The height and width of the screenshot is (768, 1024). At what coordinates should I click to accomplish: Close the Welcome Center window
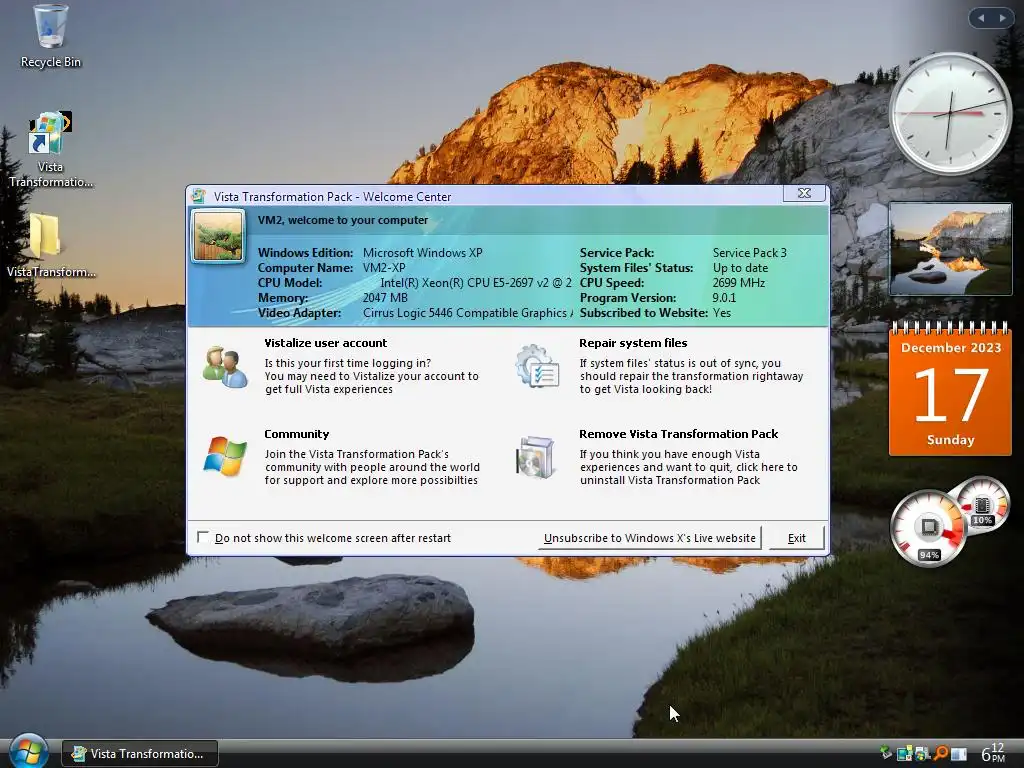(805, 193)
